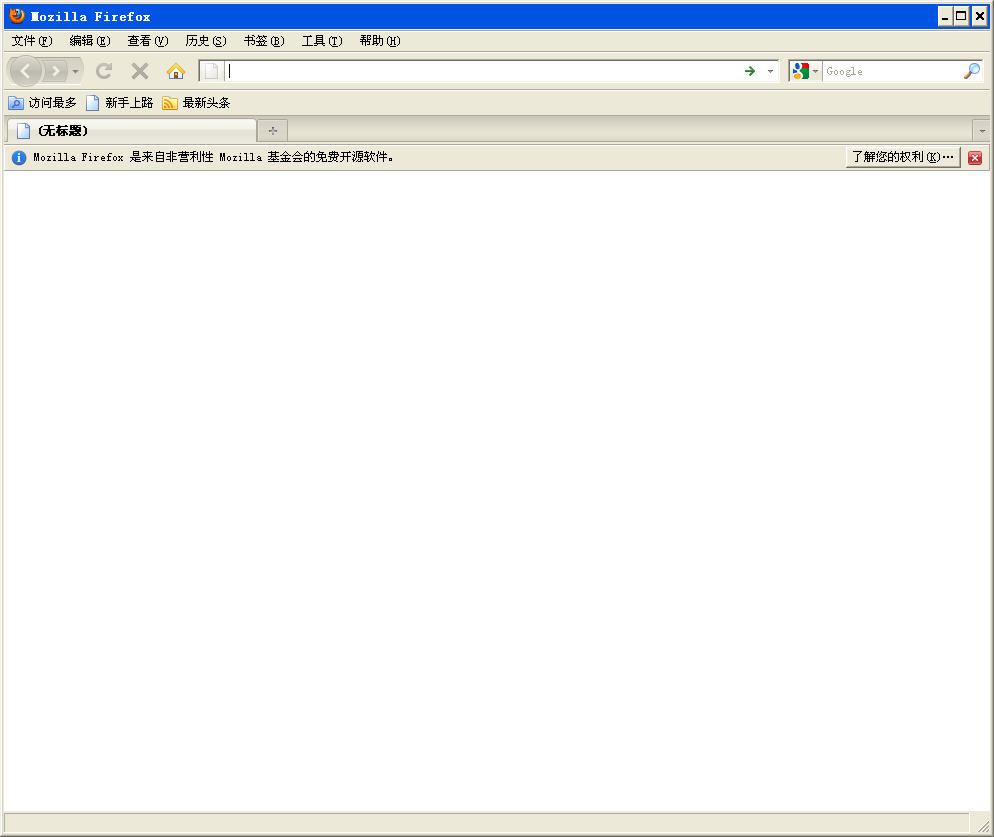994x837 pixels.
Task: Open the 帮助 menu
Action: [x=380, y=41]
